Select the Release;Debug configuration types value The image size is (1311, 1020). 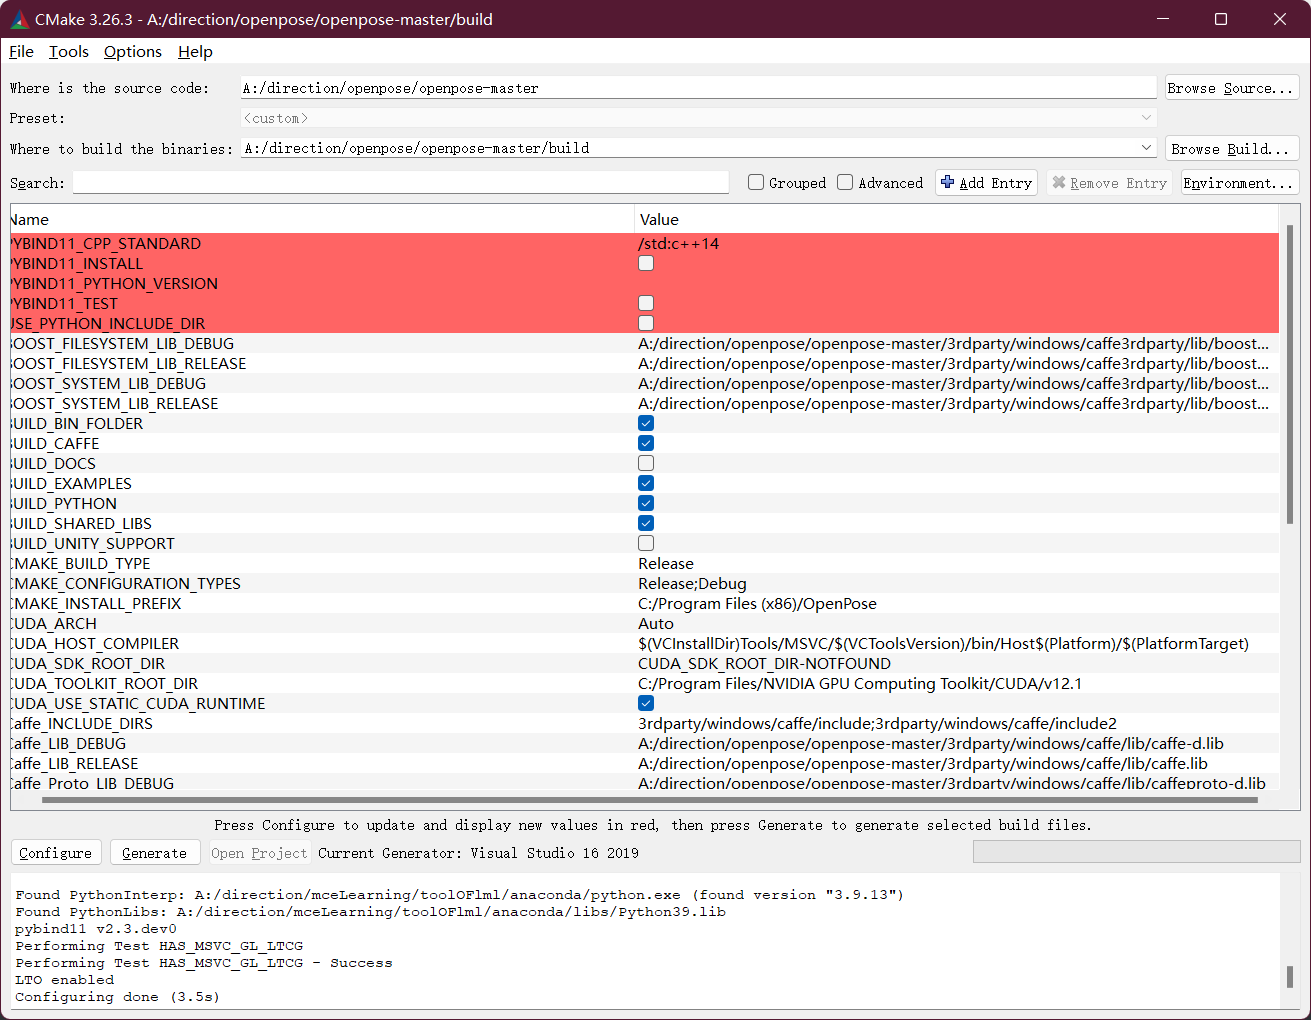(x=692, y=583)
